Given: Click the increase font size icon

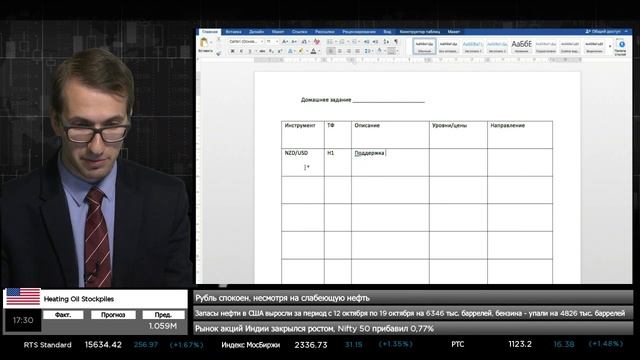Looking at the screenshot, I should pos(284,42).
